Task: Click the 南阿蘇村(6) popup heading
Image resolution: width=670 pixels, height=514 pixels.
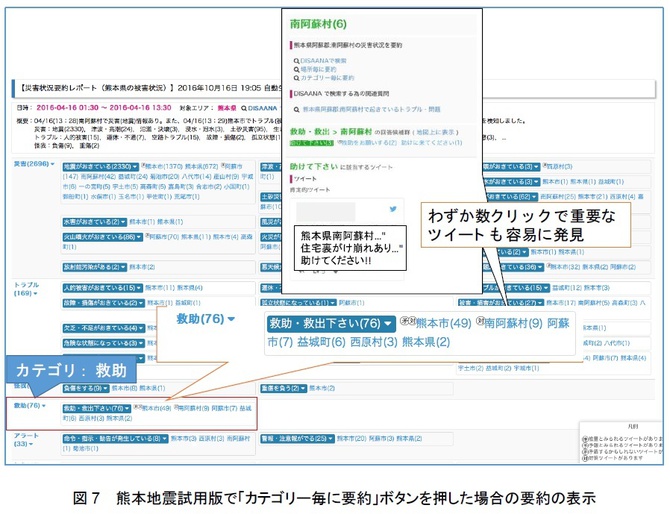Action: 318,23
